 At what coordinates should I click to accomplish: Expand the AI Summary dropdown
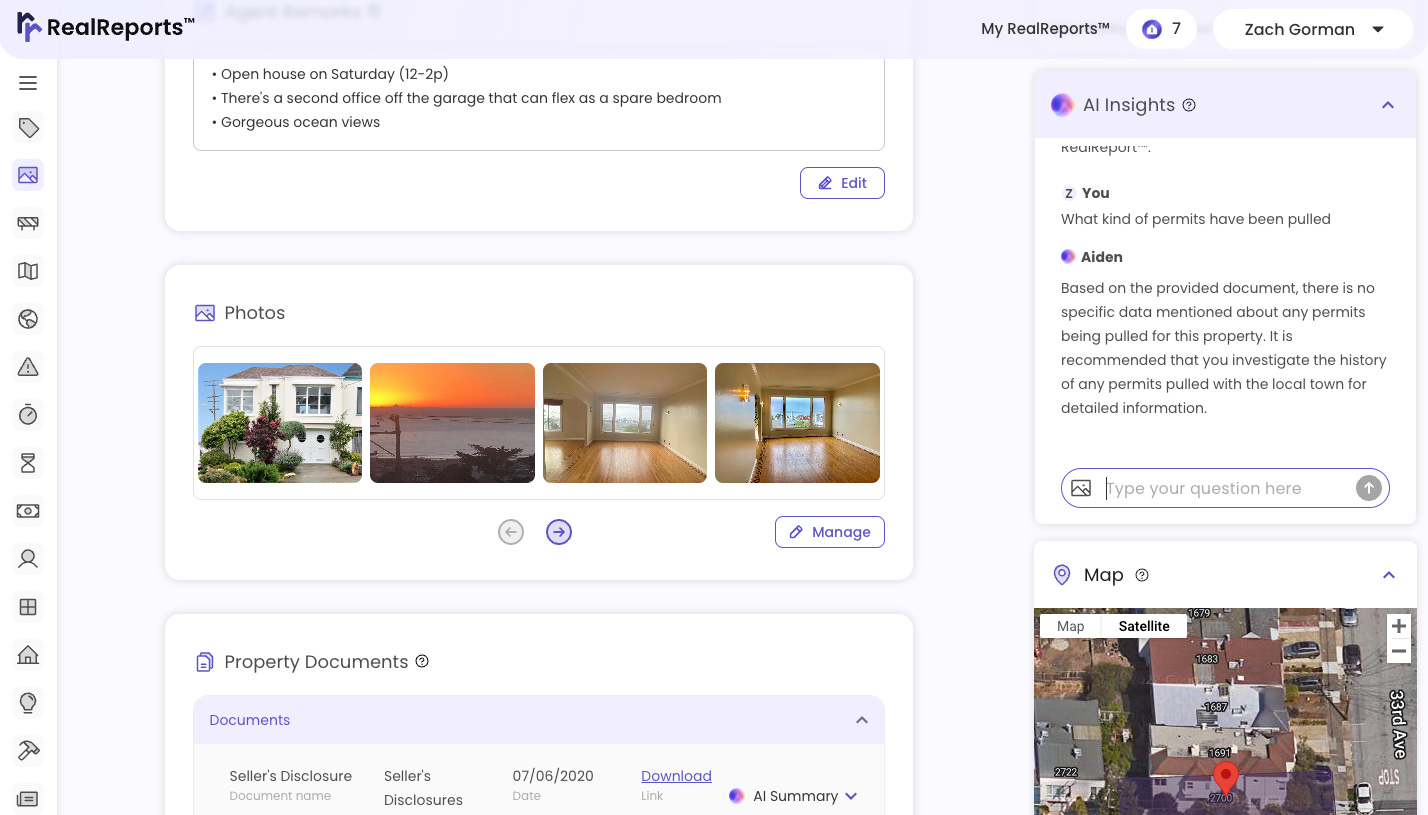point(795,796)
